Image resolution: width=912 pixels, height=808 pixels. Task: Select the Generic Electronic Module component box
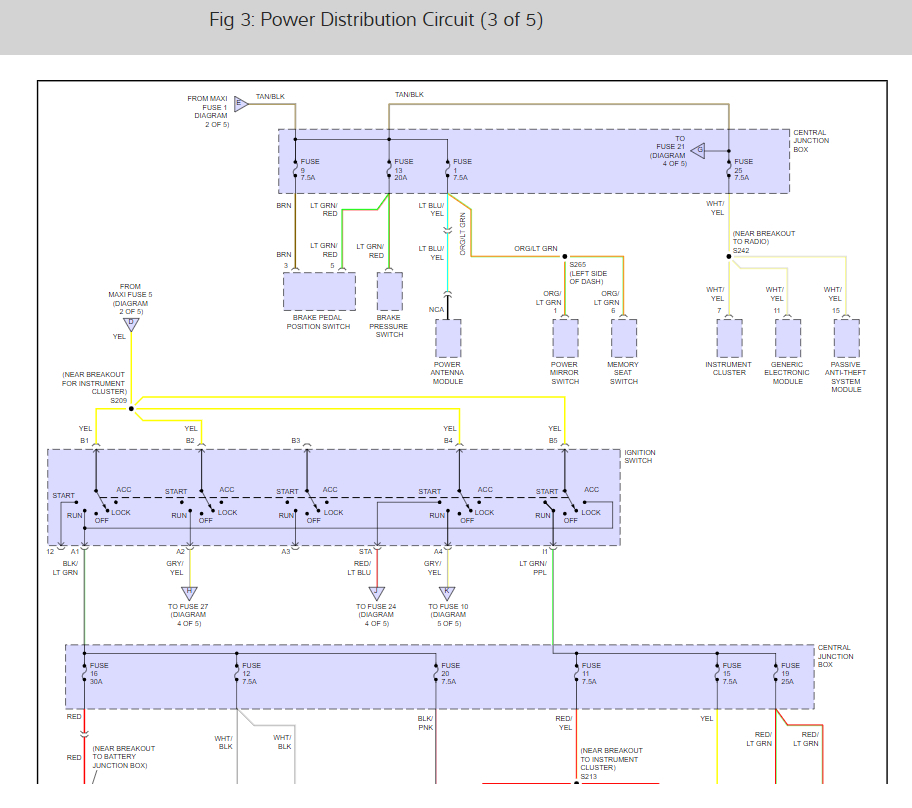(788, 338)
